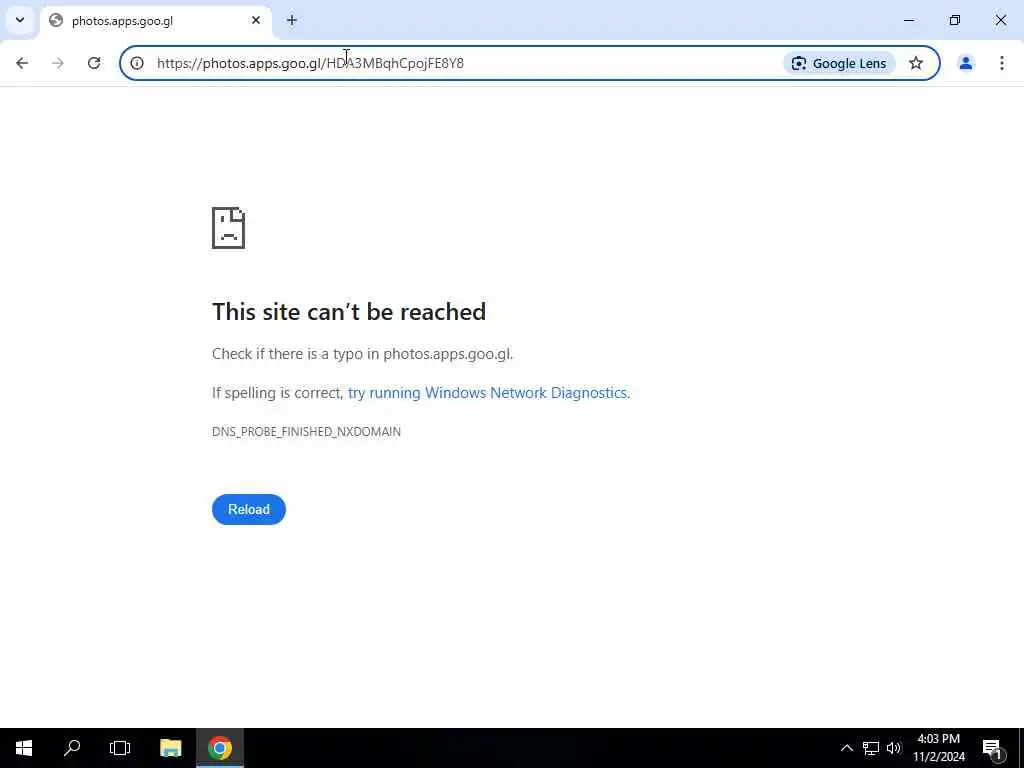This screenshot has height=768, width=1024.
Task: Bookmark this page with the star icon
Action: pyautogui.click(x=916, y=63)
